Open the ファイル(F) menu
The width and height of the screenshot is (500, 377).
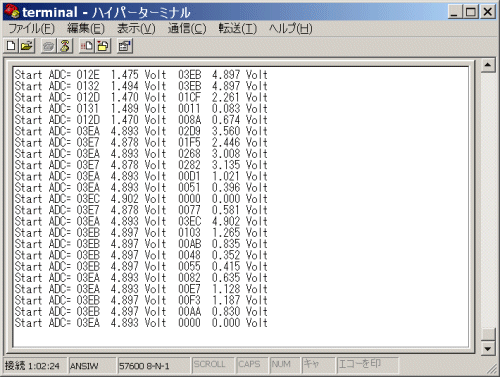point(31,28)
